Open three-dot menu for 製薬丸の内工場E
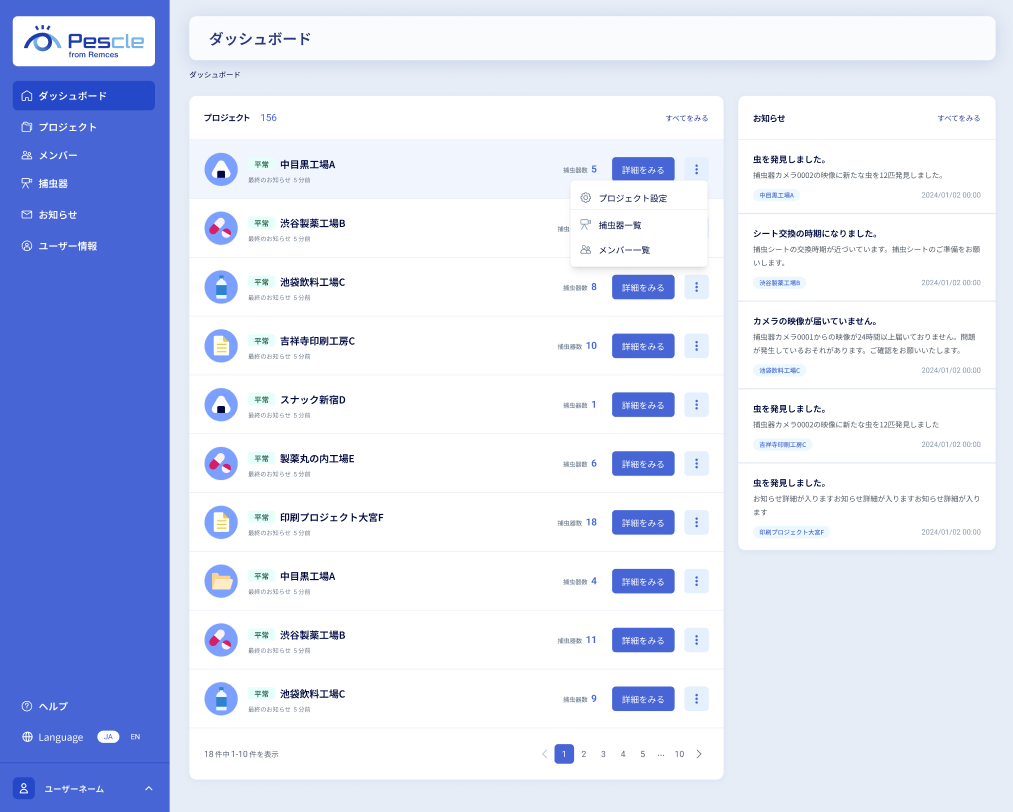Image resolution: width=1013 pixels, height=812 pixels. pos(696,464)
